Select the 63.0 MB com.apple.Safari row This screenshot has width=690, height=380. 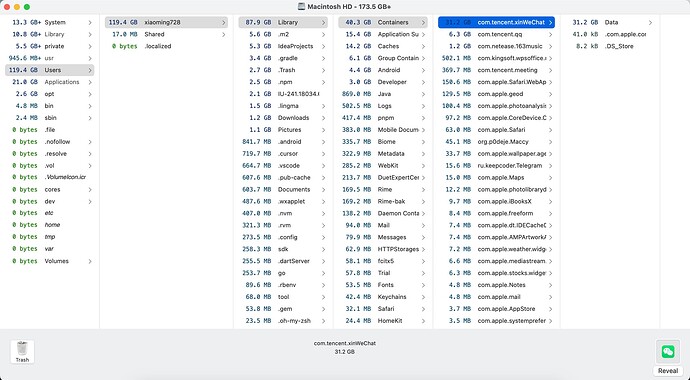click(496, 130)
